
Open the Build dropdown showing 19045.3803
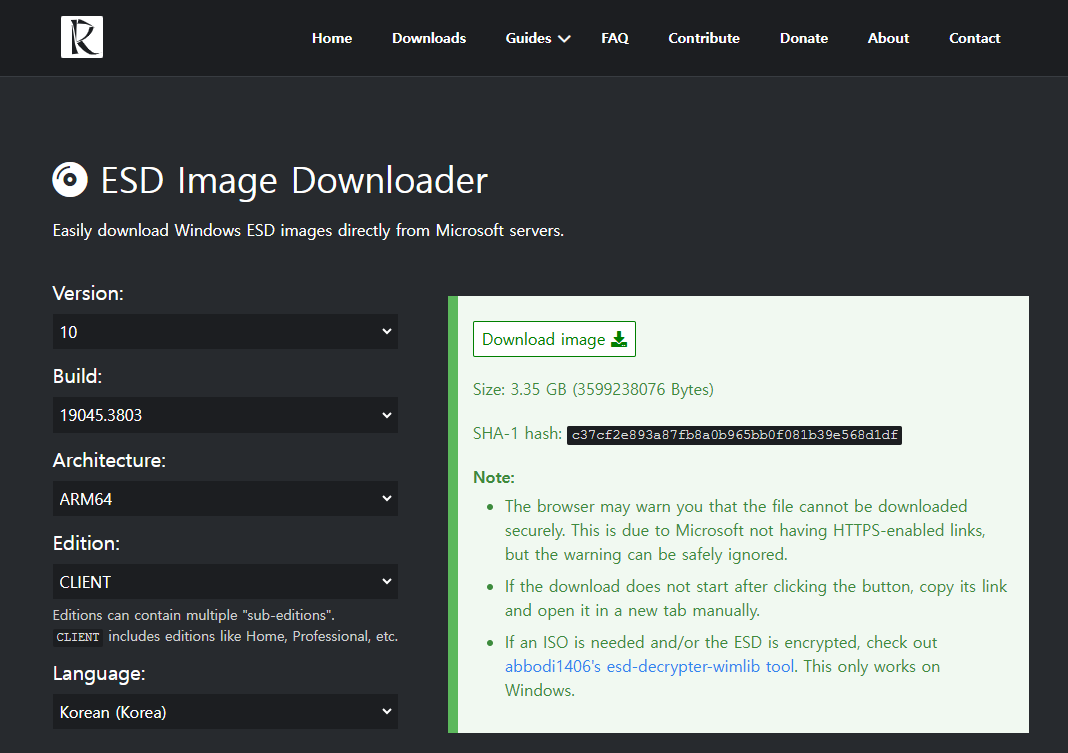click(x=225, y=415)
